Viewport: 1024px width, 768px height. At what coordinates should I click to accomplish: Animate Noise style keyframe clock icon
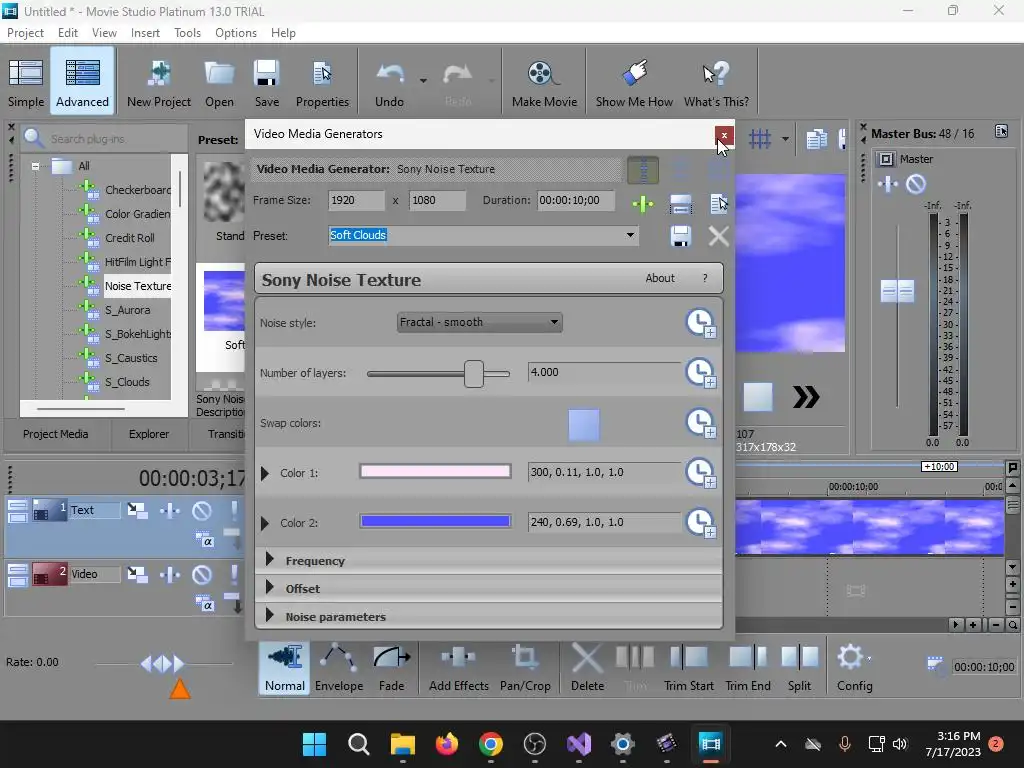(x=701, y=323)
